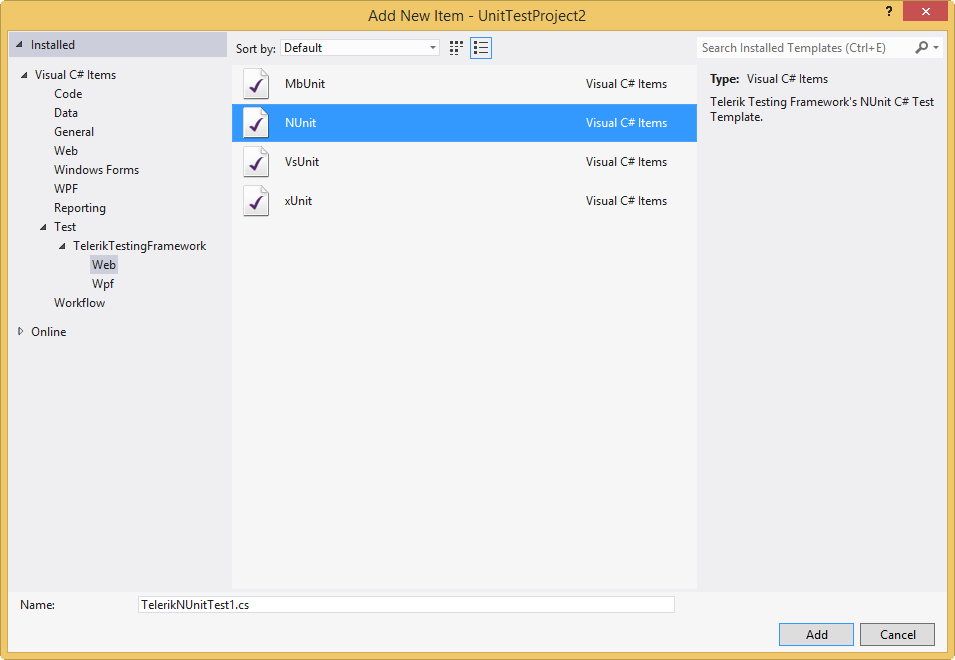Viewport: 955px width, 660px height.
Task: Click the NUnit template checkmark icon
Action: coord(256,123)
